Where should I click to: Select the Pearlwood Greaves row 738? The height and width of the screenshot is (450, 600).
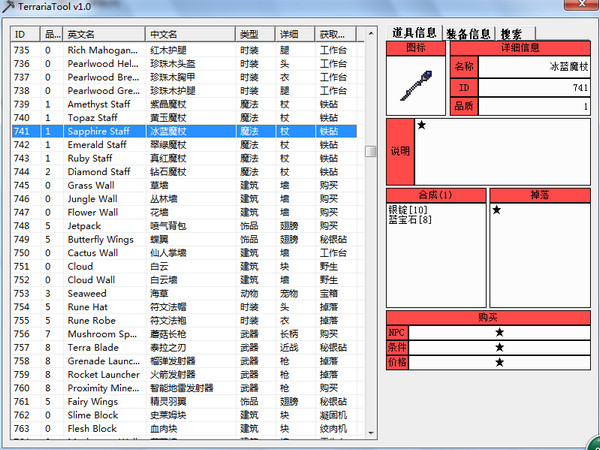[184, 91]
